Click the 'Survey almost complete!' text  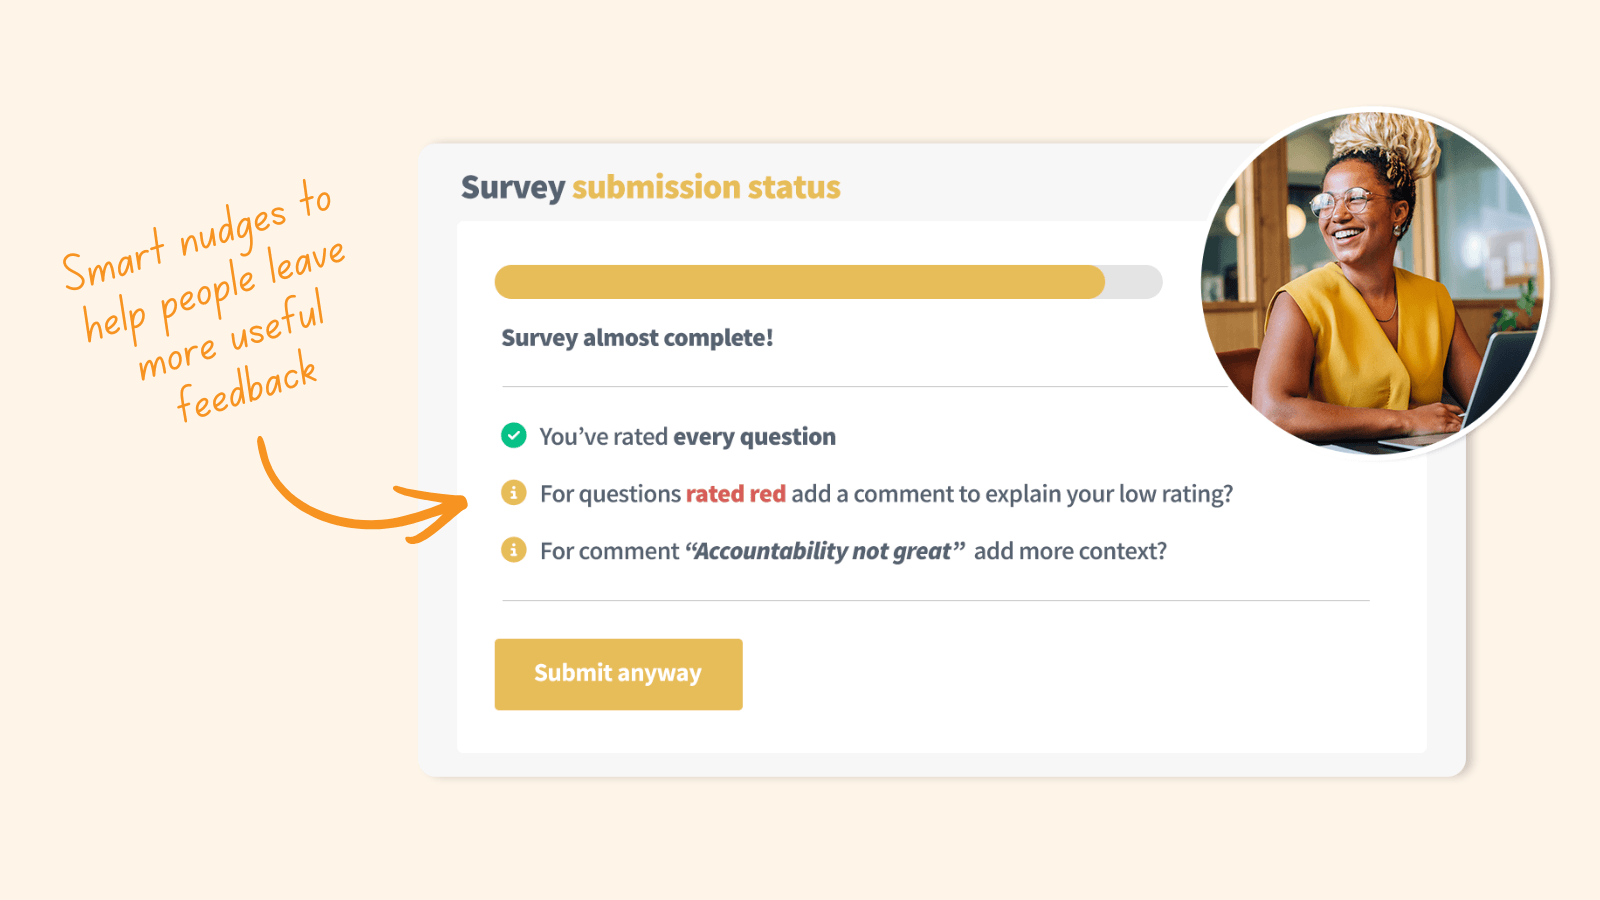(x=637, y=338)
